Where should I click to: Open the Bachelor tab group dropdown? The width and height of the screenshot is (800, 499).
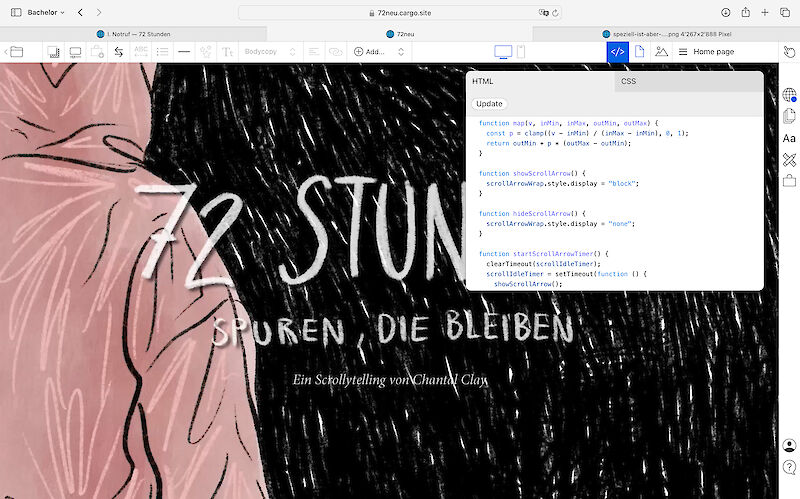click(x=46, y=12)
